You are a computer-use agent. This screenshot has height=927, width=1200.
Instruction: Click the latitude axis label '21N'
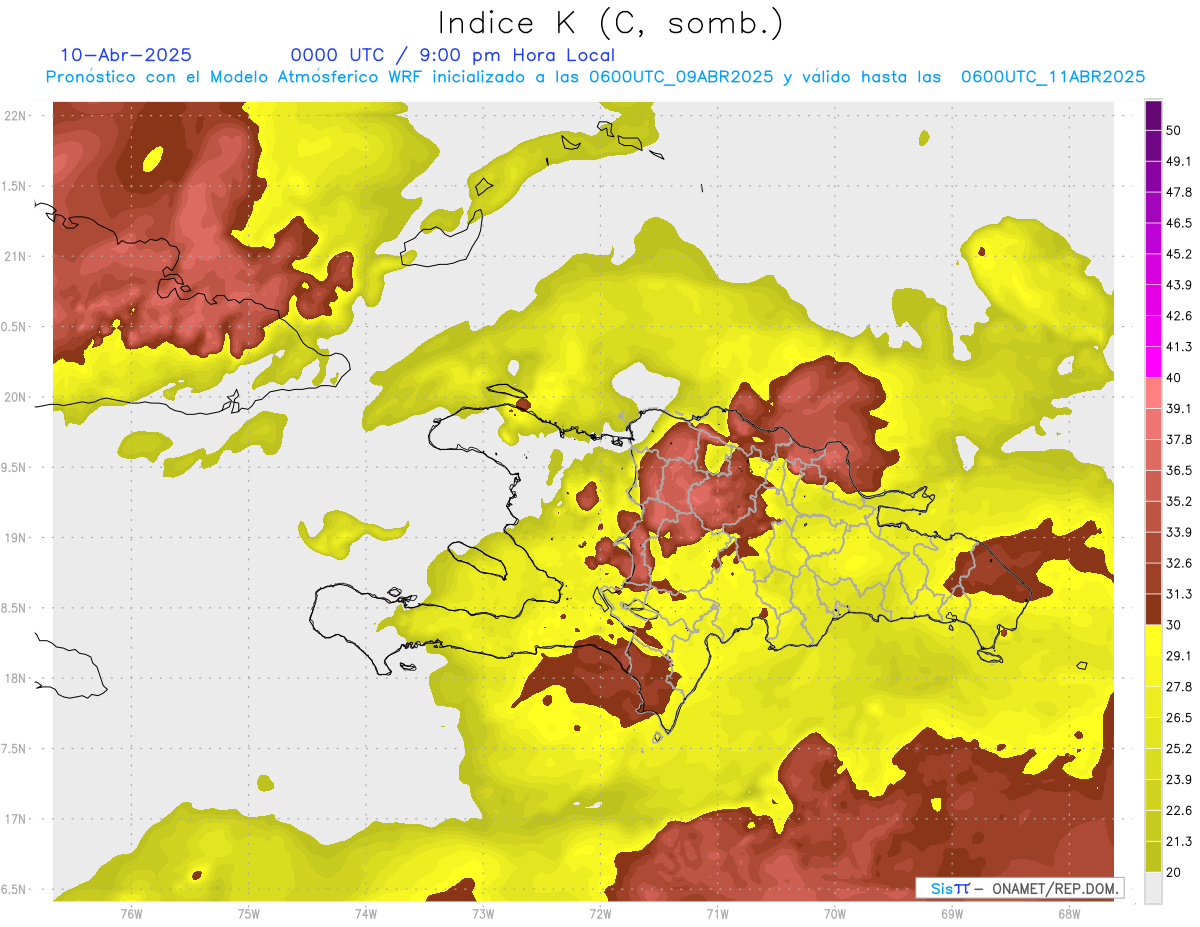[15, 256]
